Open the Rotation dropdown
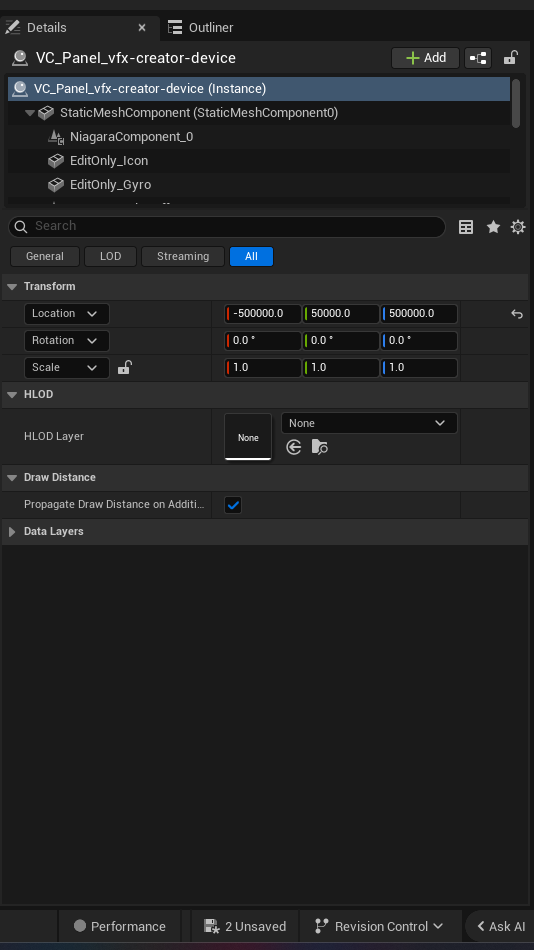Screen dimensions: 534x950 pos(67,340)
